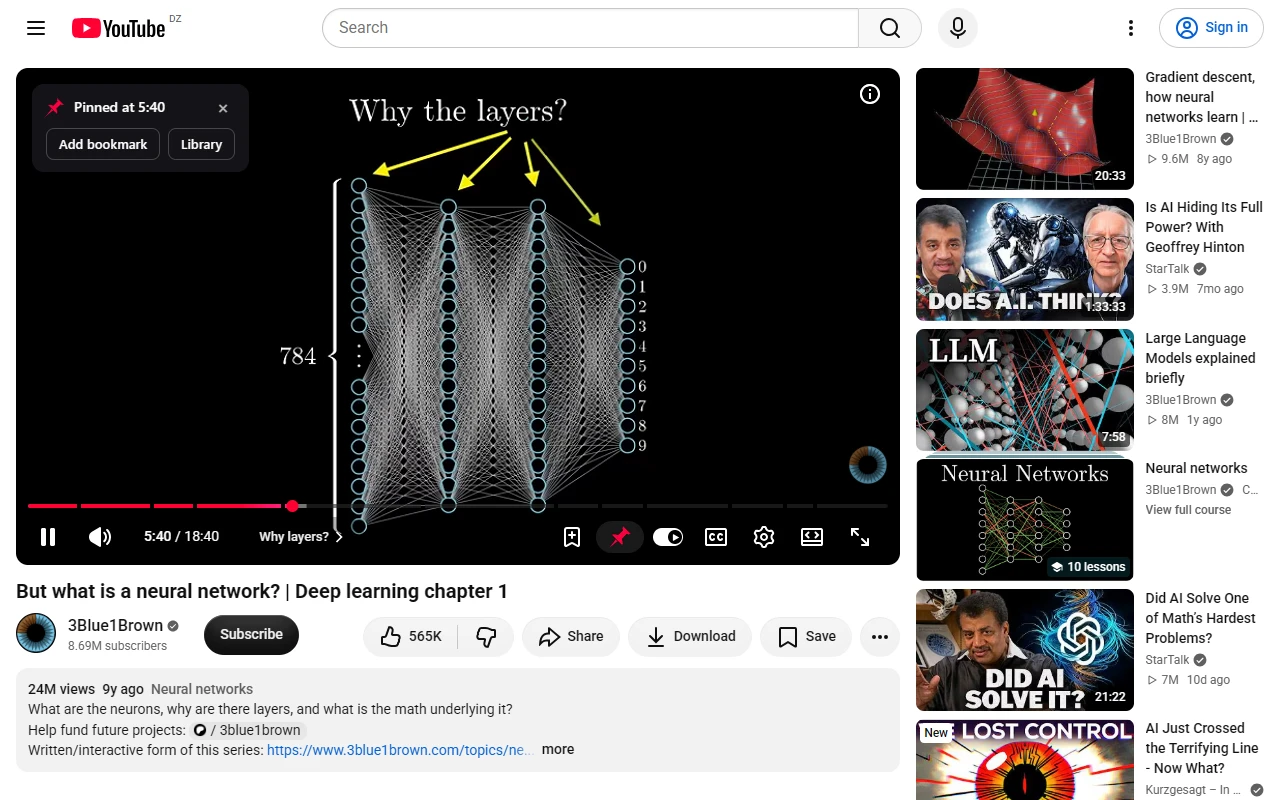This screenshot has height=800, width=1280.
Task: Play 'Is AI Hiding Its Full Power?' video
Action: coord(1025,259)
